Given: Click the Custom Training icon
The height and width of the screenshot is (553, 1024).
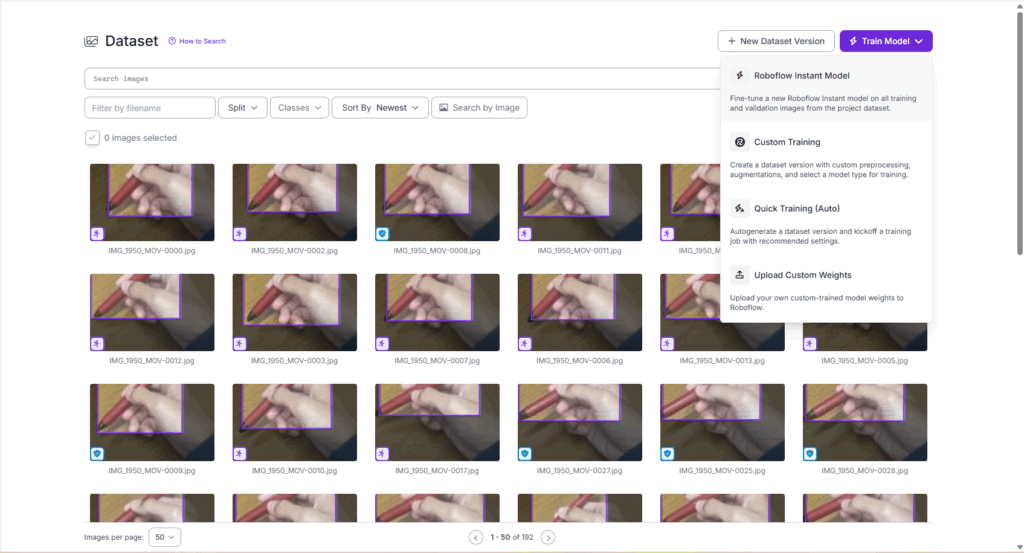Looking at the screenshot, I should pyautogui.click(x=739, y=142).
